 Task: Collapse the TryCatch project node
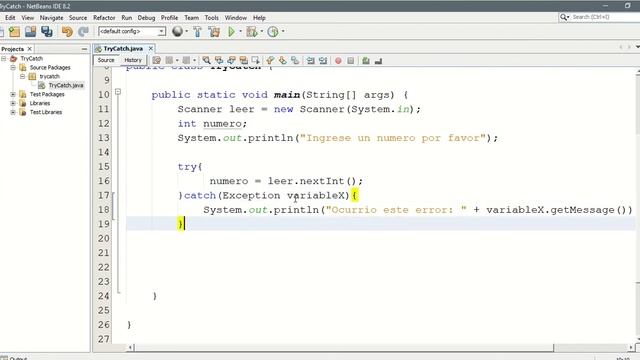coord(4,59)
